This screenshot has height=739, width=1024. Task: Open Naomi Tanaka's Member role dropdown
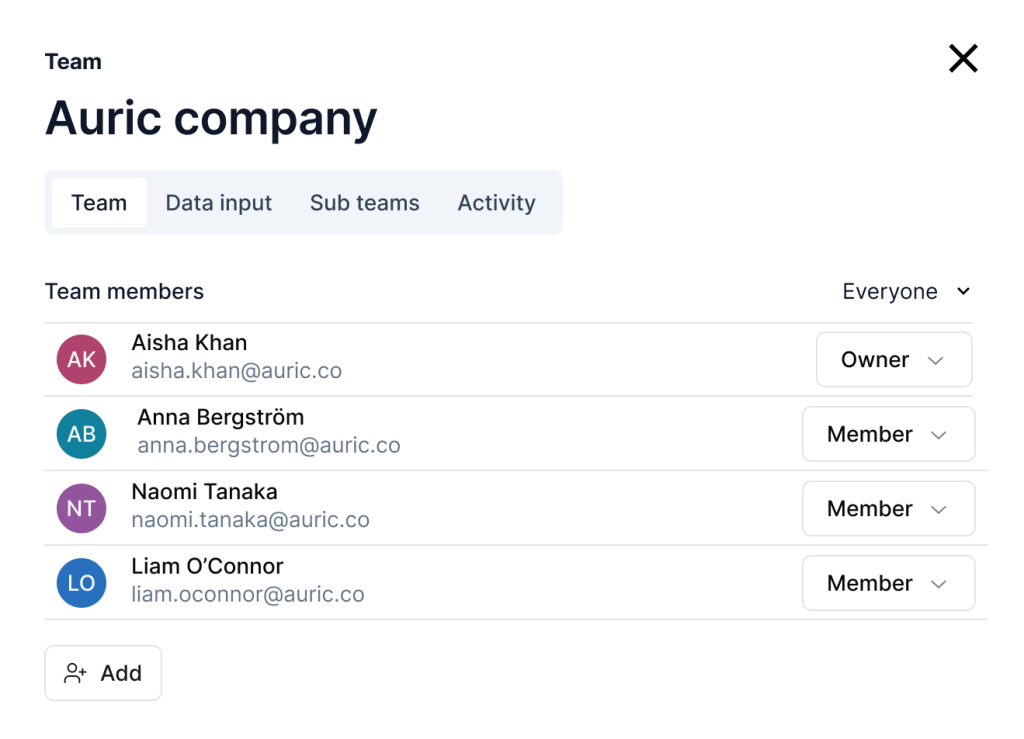[887, 509]
